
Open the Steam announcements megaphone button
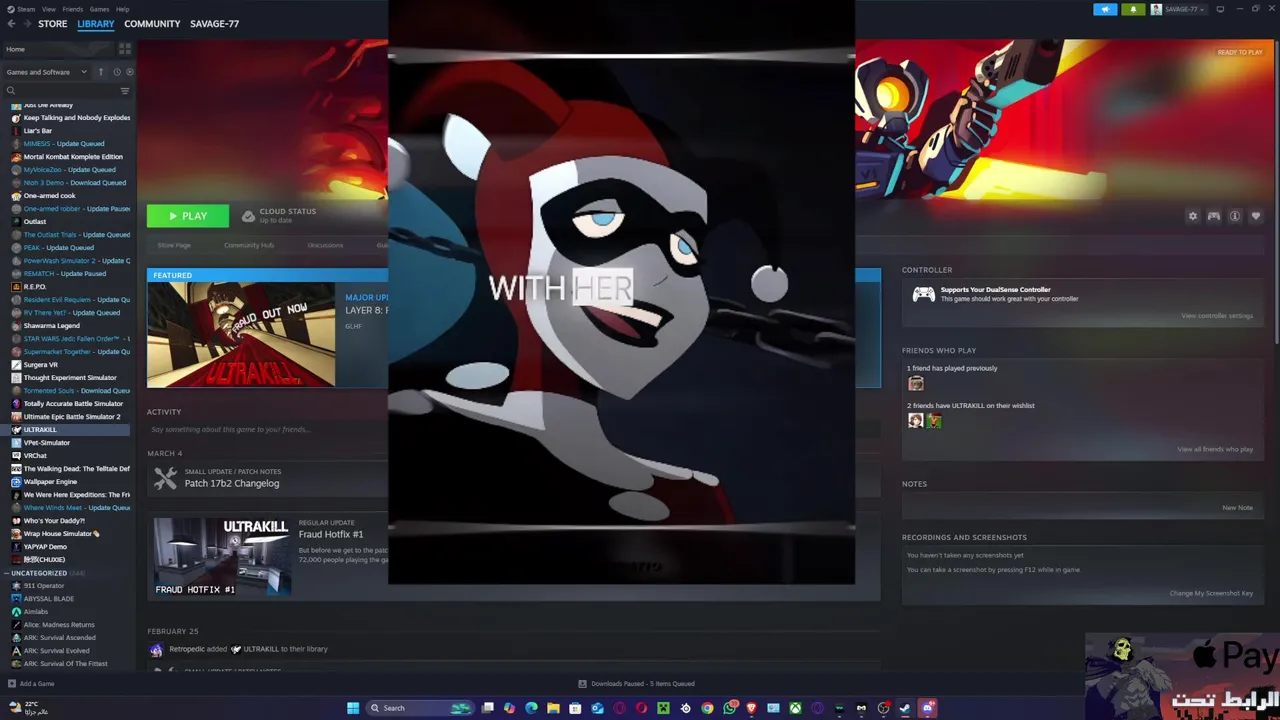coord(1105,9)
